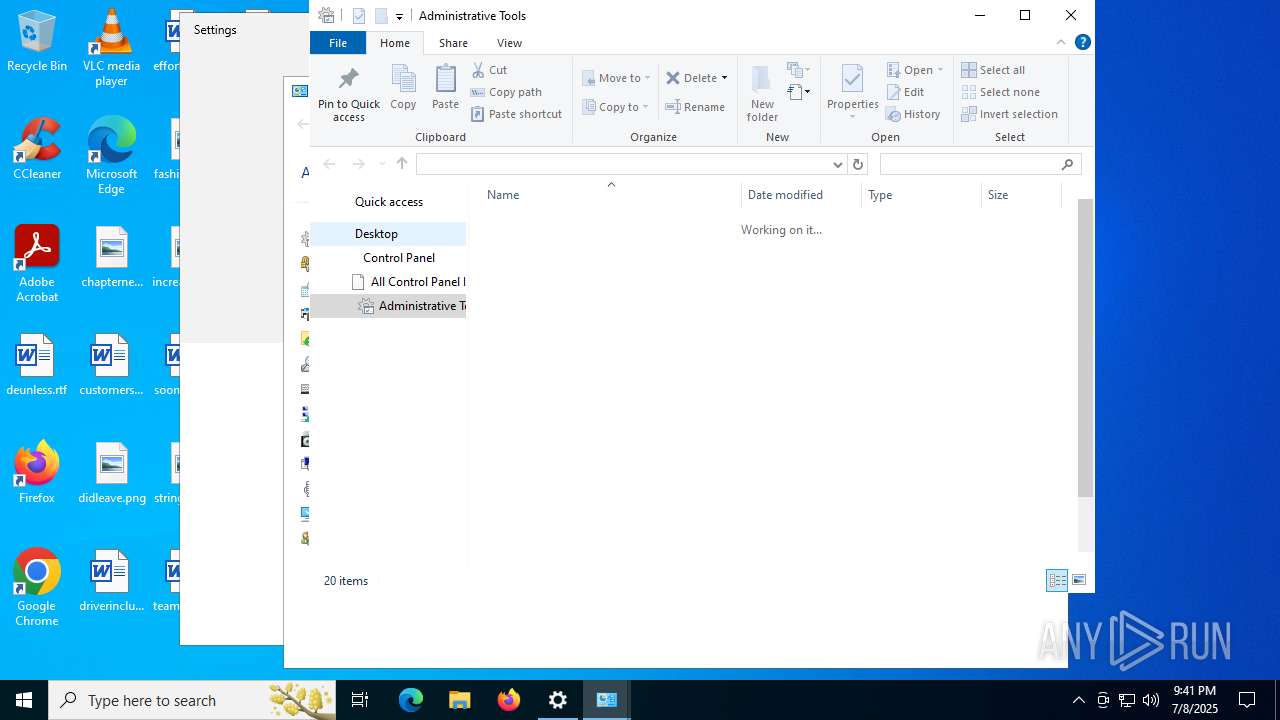This screenshot has height=720, width=1280.
Task: Open Task View from taskbar
Action: pos(360,700)
